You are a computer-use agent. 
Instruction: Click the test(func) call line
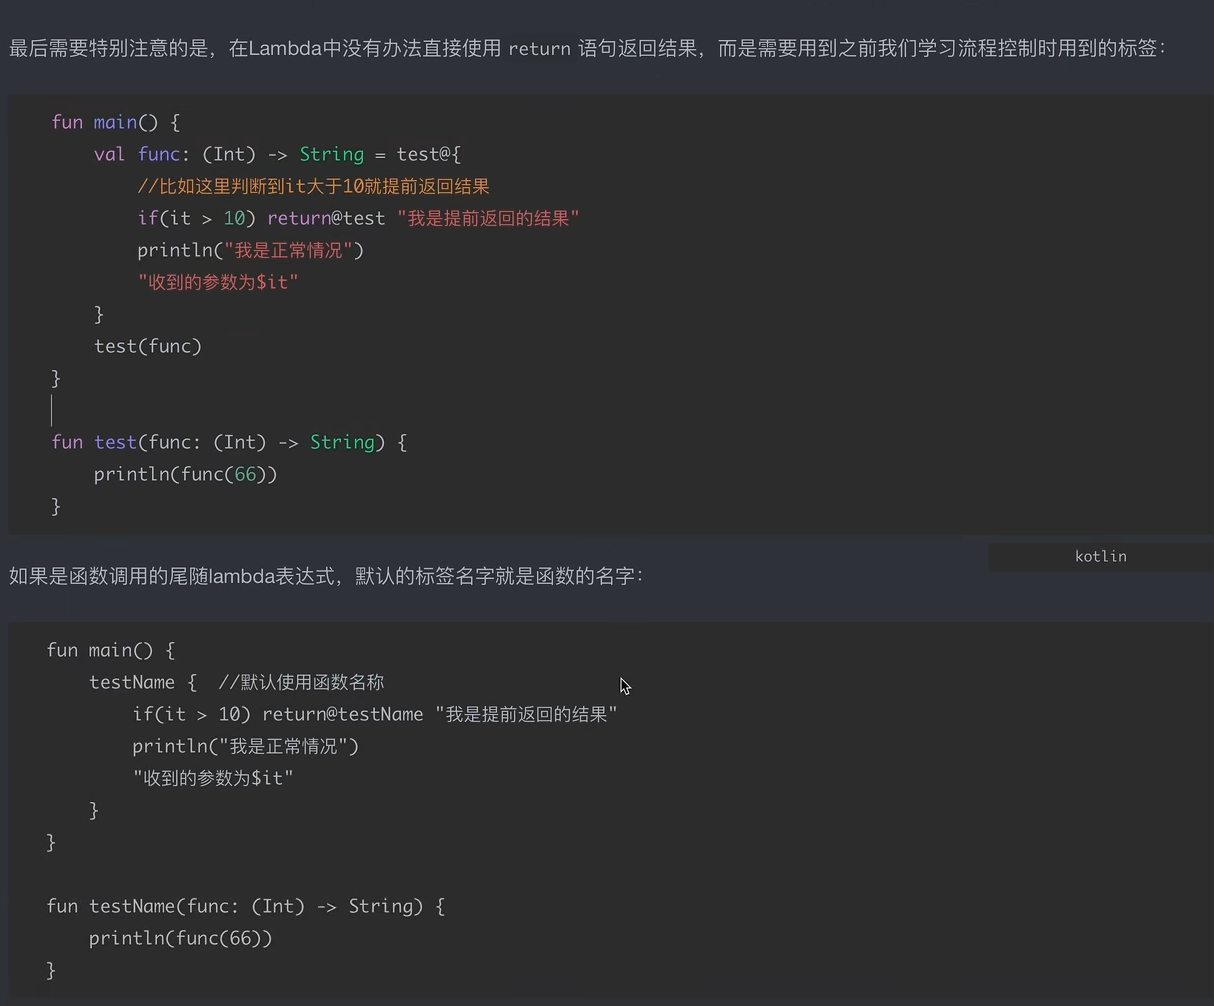tap(148, 346)
